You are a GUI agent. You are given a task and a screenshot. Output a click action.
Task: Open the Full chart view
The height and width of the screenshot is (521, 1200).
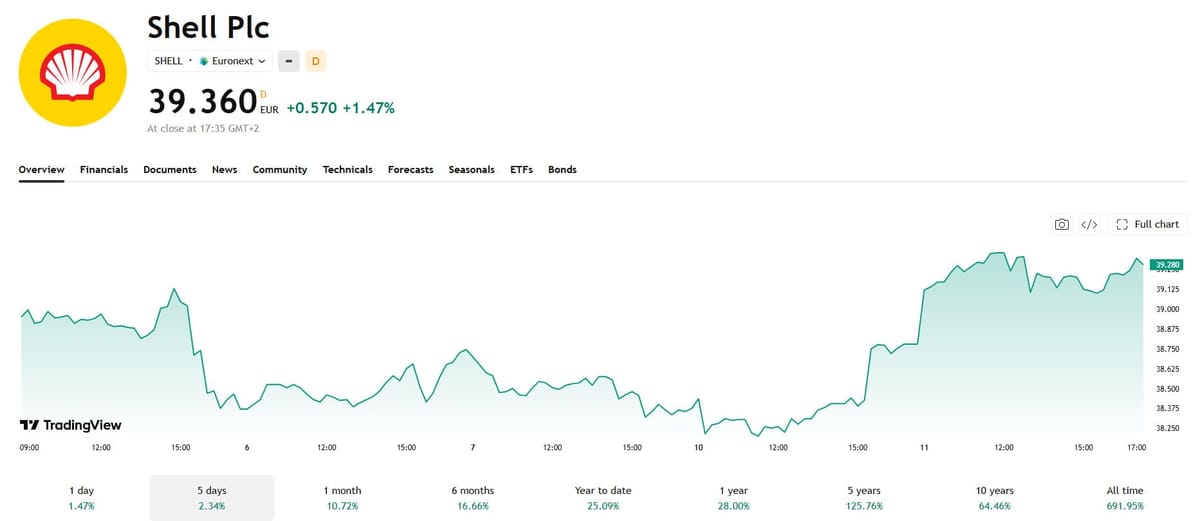(x=1147, y=224)
